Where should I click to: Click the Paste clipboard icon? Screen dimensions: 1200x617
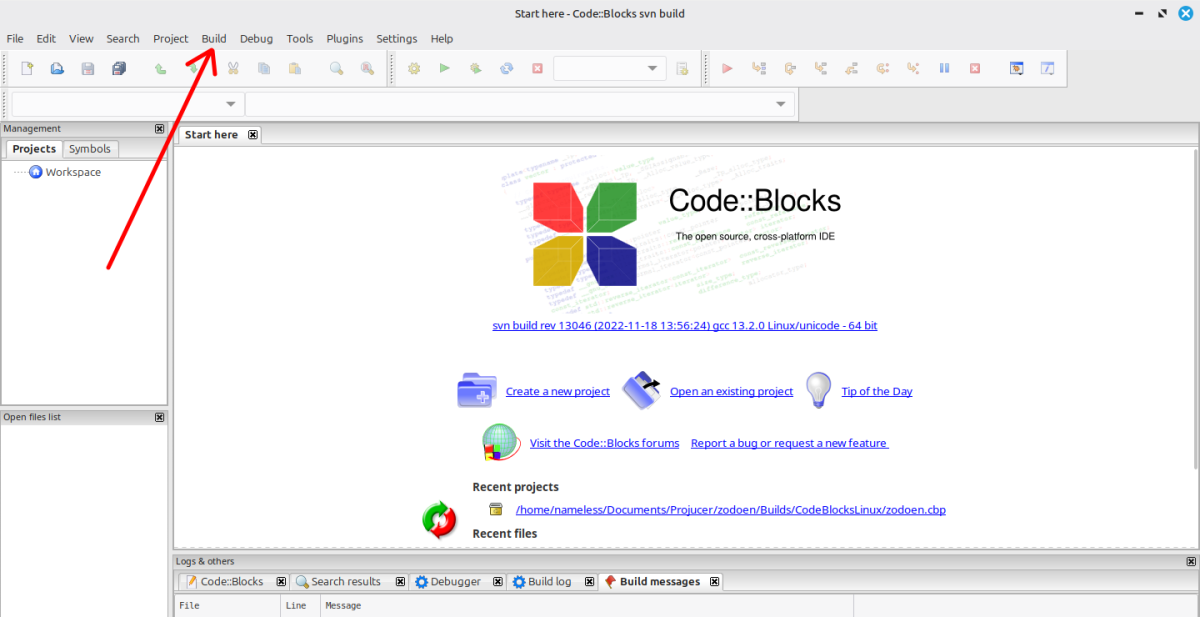[x=295, y=69]
